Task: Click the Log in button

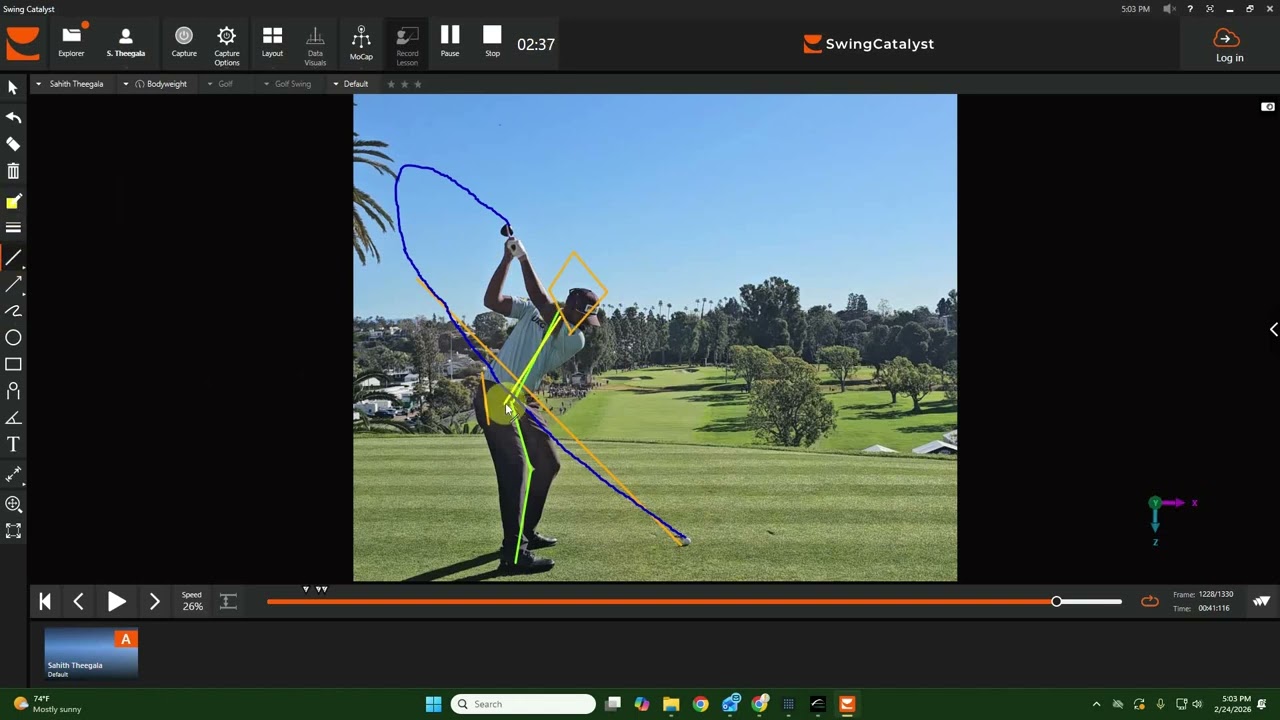Action: click(x=1229, y=46)
